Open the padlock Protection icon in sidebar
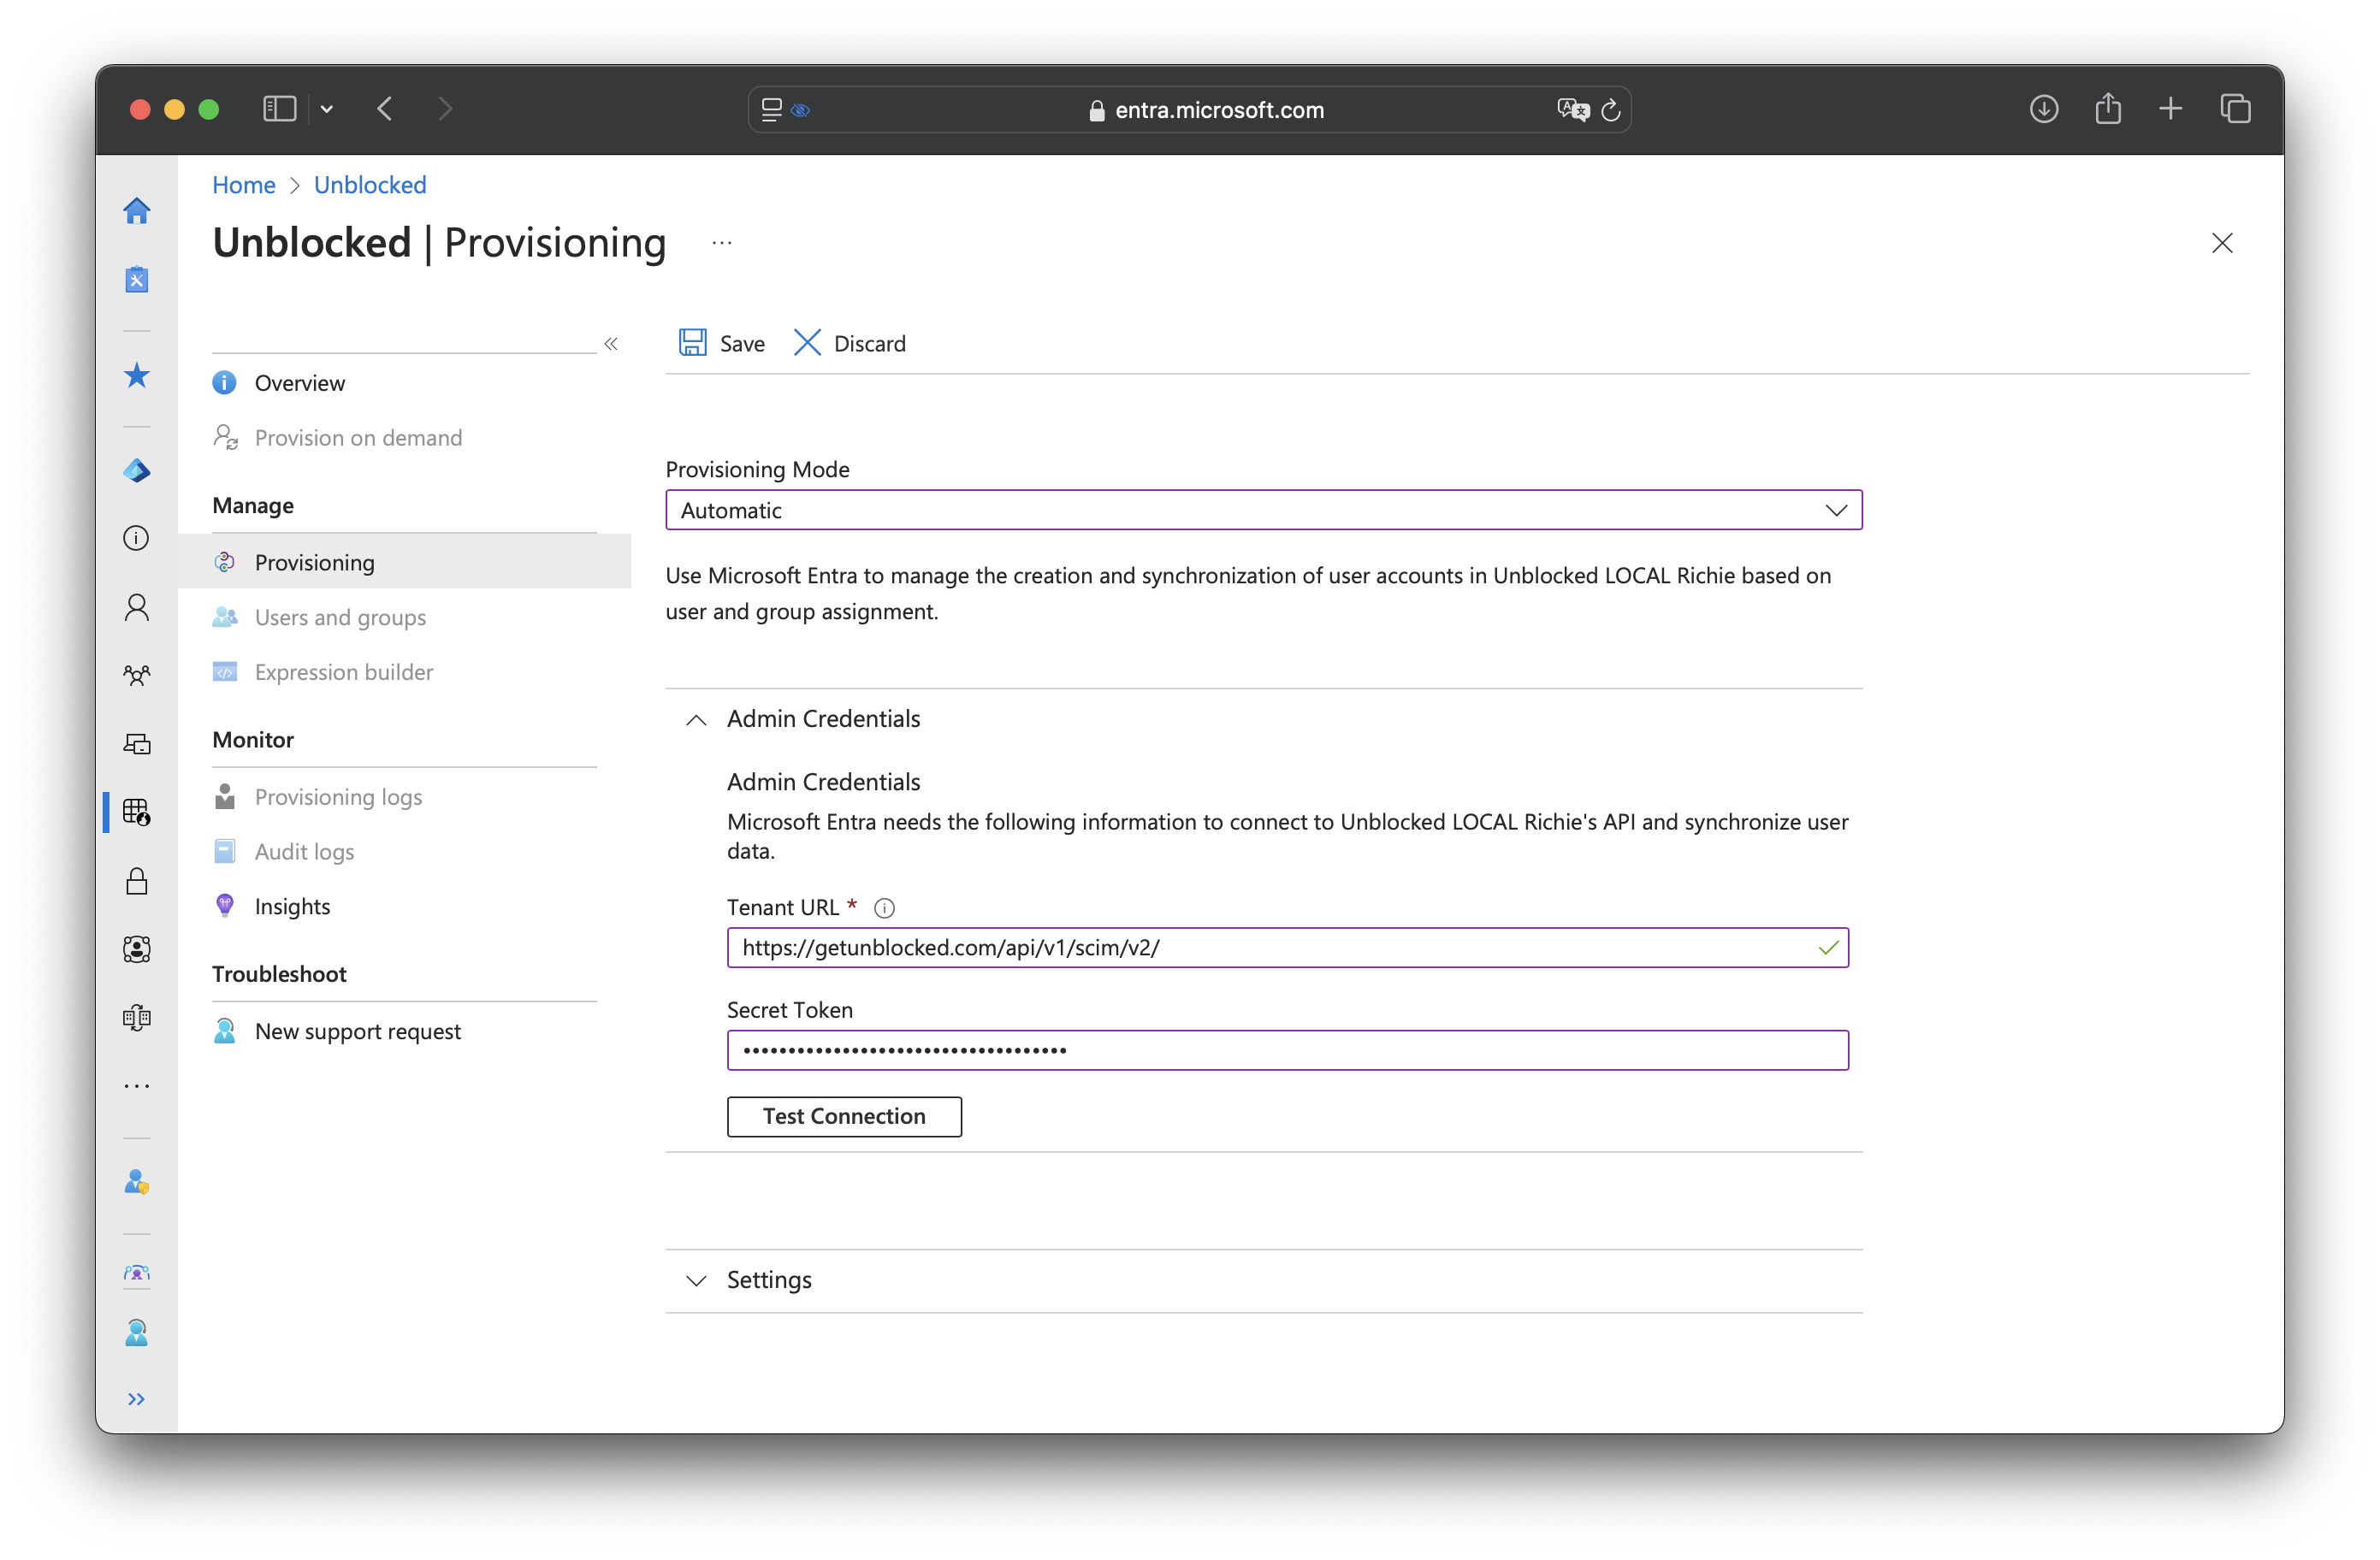Screen dimensions: 2380x1560 pos(137,881)
